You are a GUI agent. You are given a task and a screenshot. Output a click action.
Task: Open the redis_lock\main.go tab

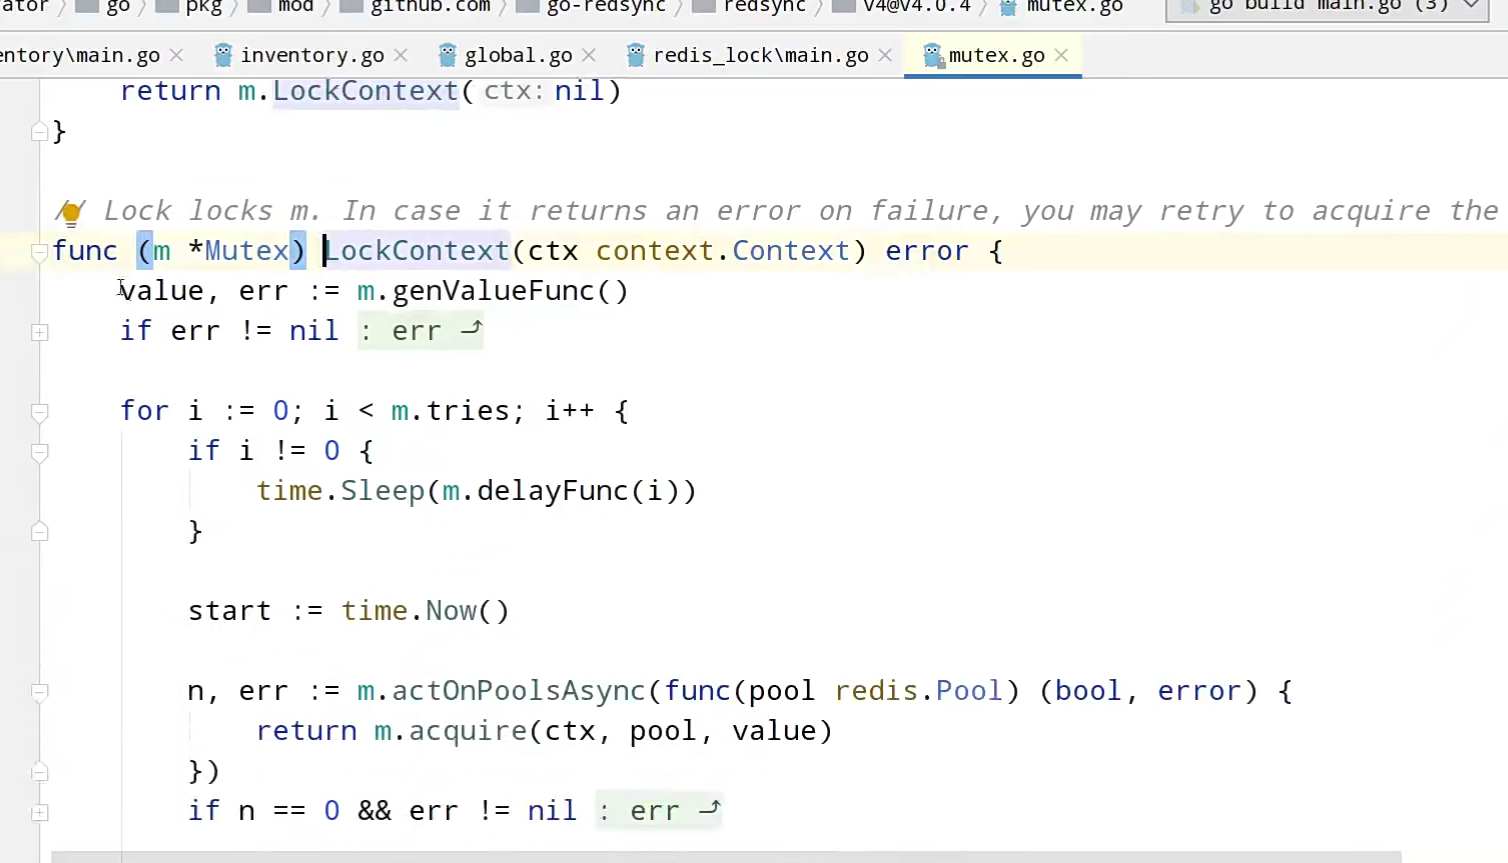(760, 56)
